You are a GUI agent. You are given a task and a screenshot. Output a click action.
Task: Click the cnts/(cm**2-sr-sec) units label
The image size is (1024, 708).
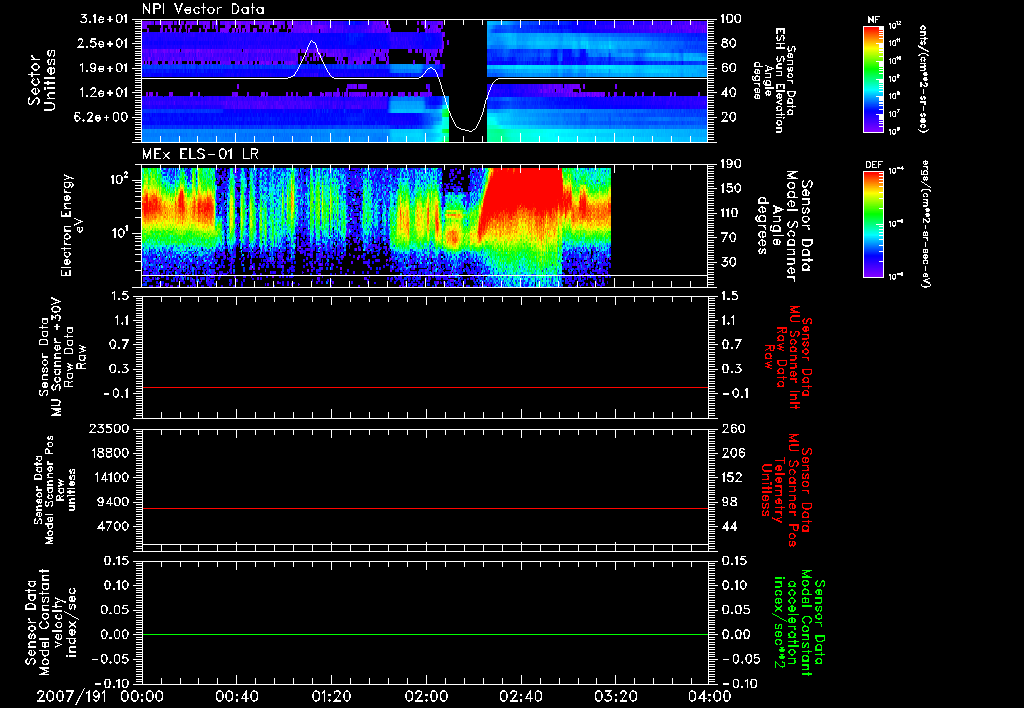pyautogui.click(x=923, y=79)
